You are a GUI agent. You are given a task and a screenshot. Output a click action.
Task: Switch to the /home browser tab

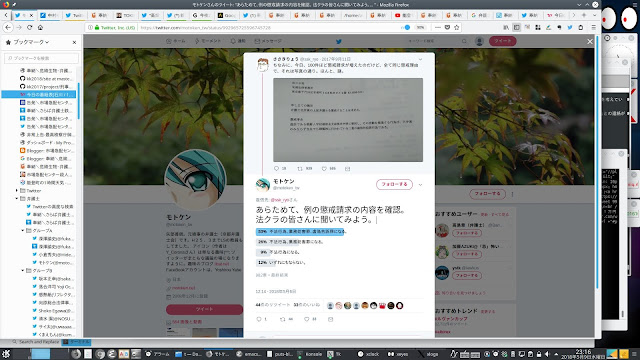[352, 15]
